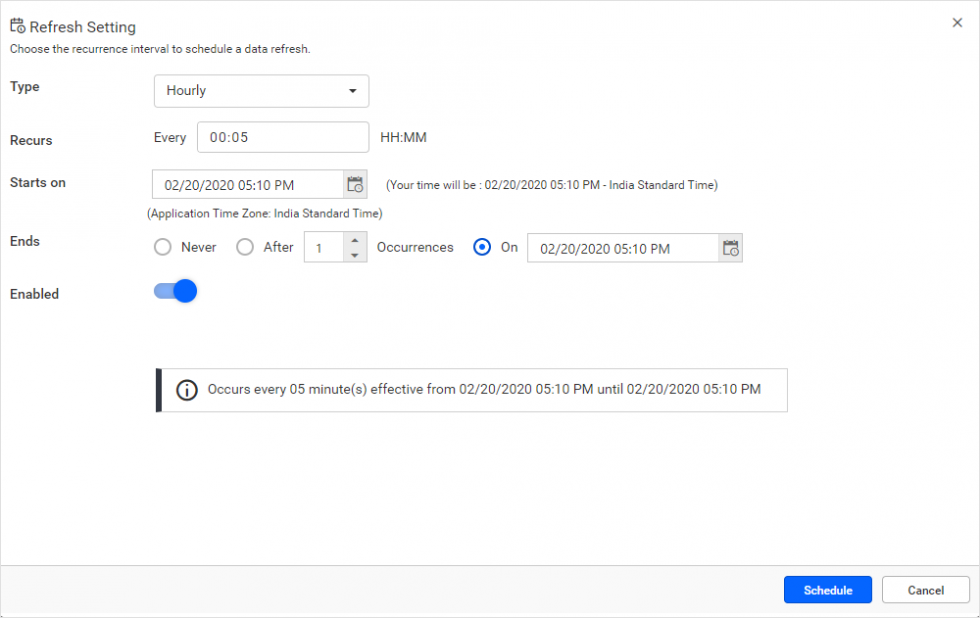Select the On radio button for end date
The height and width of the screenshot is (618, 980).
click(482, 247)
